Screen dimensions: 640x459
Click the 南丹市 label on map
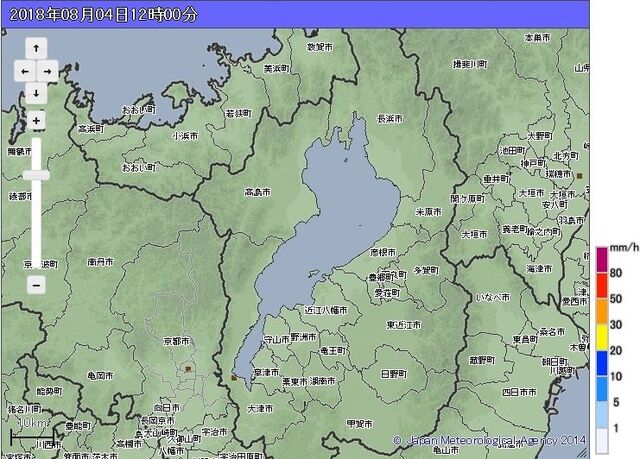(100, 262)
